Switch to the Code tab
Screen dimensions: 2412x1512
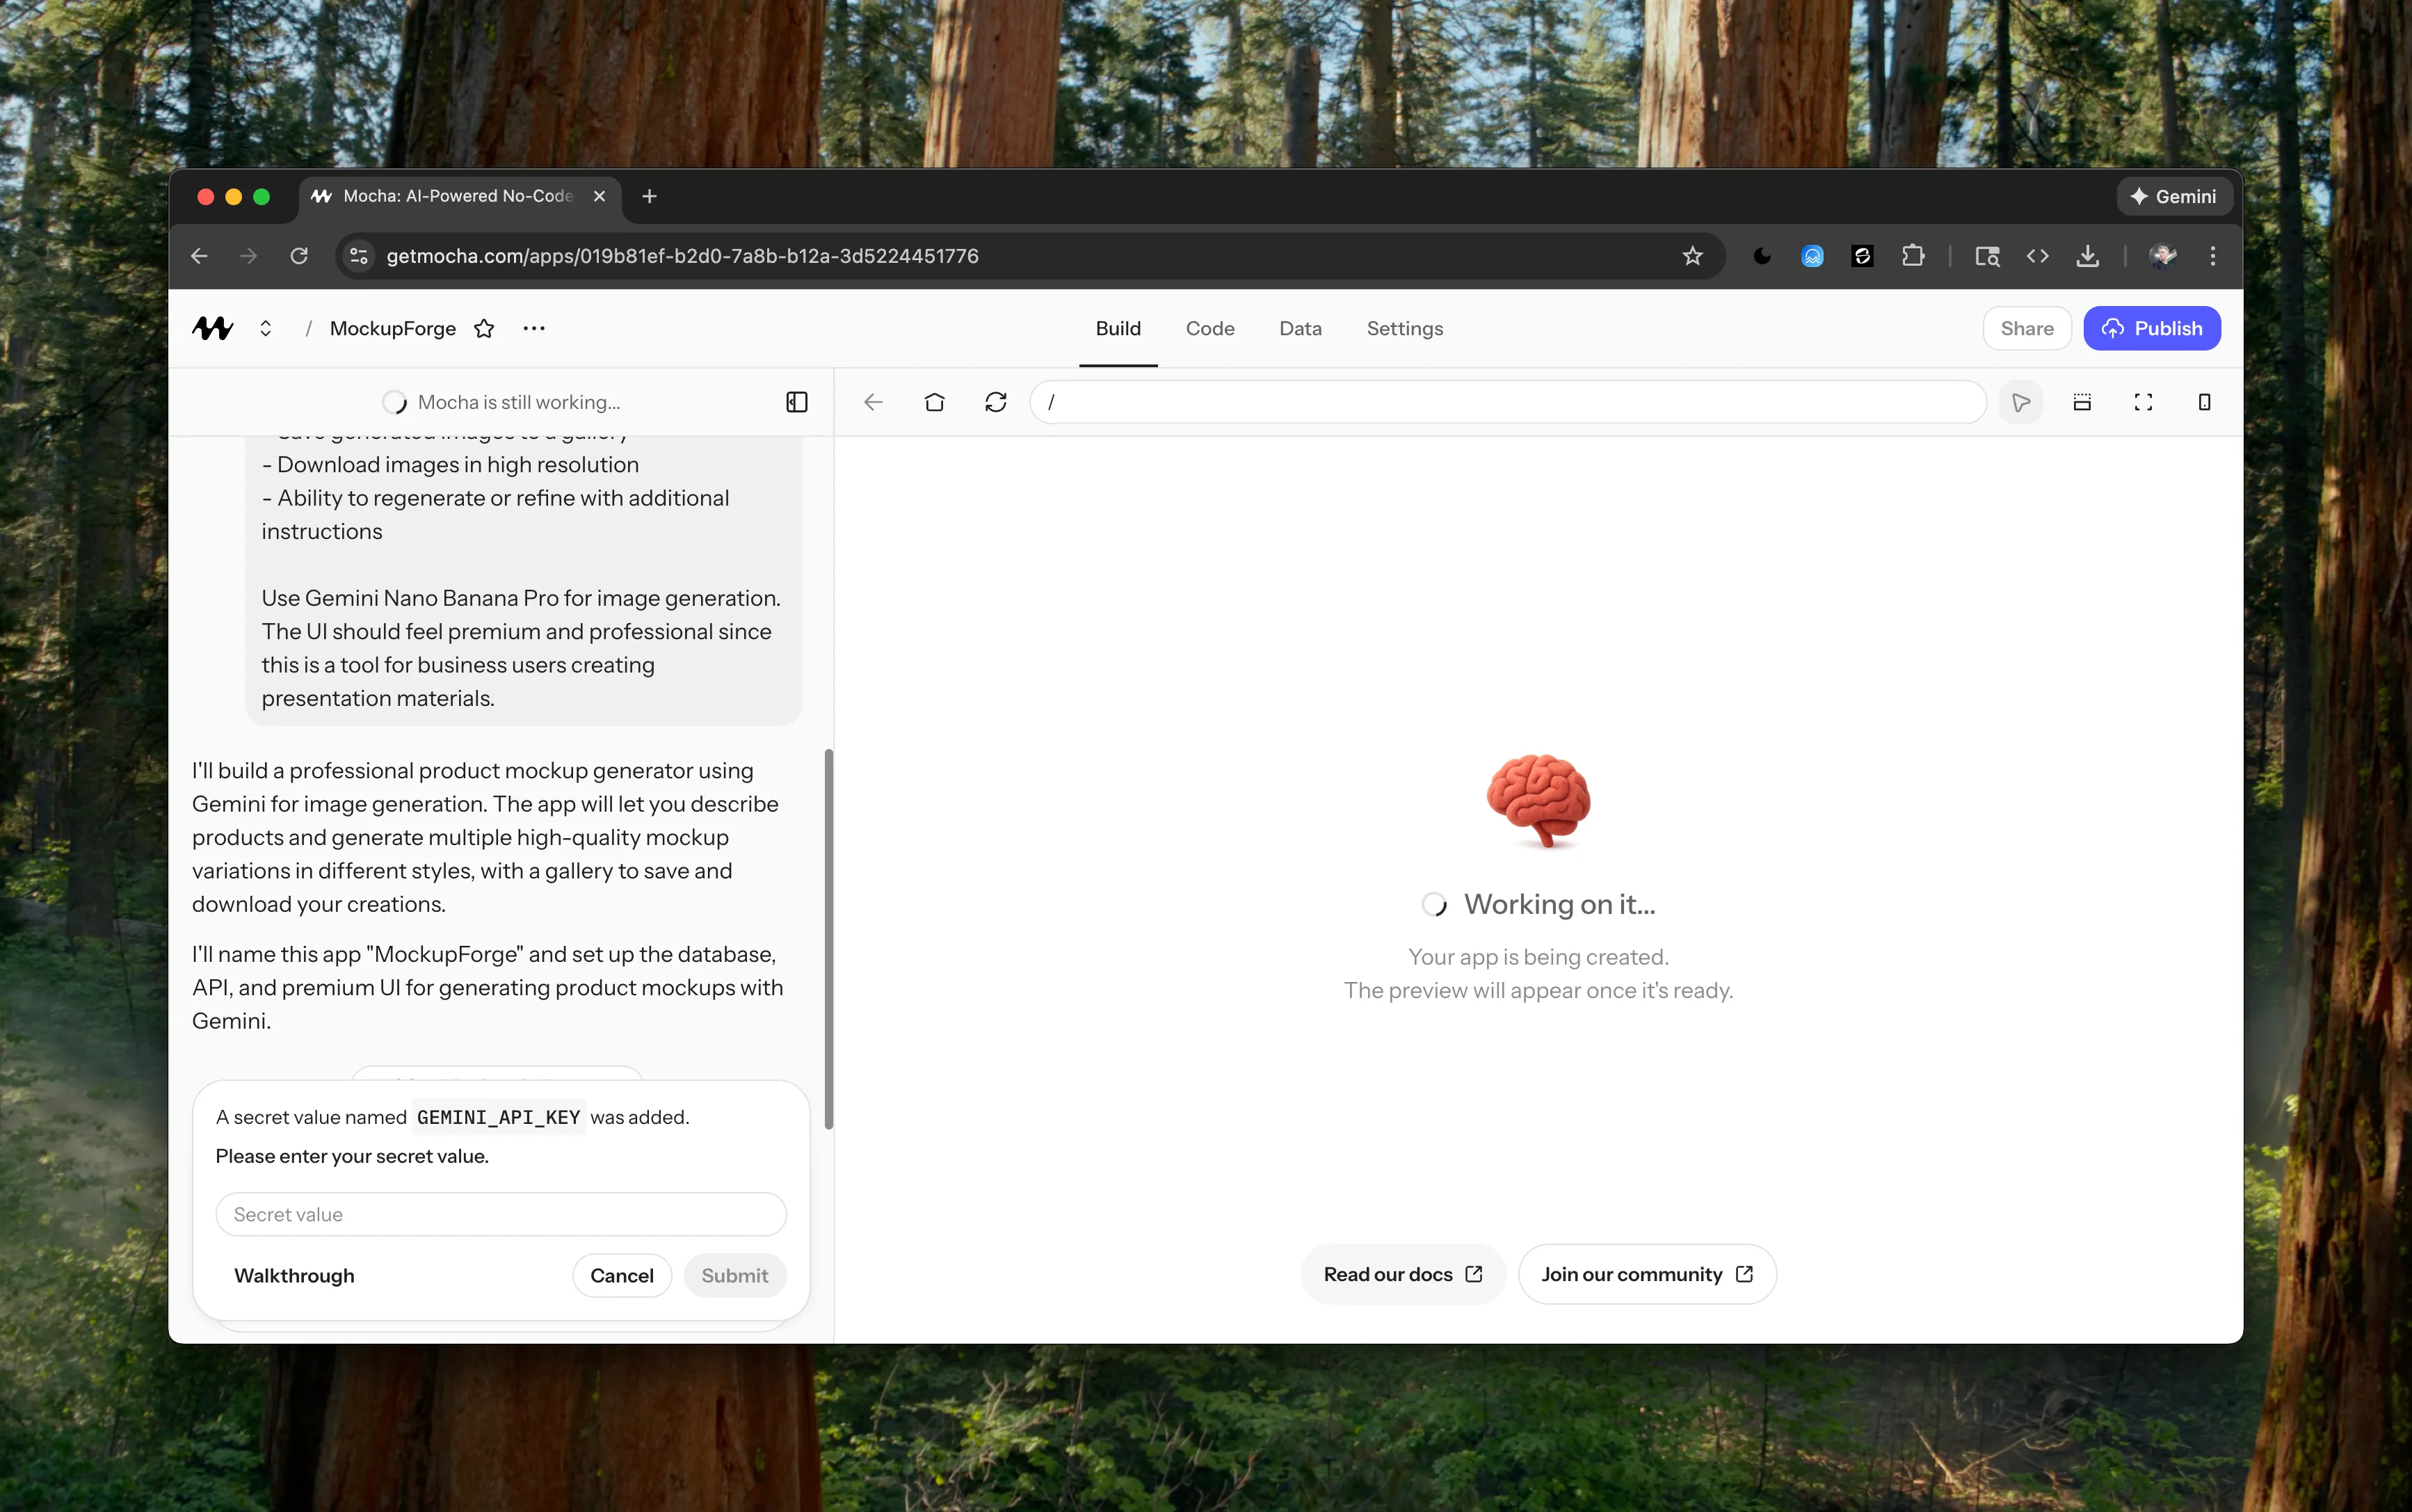pos(1209,328)
